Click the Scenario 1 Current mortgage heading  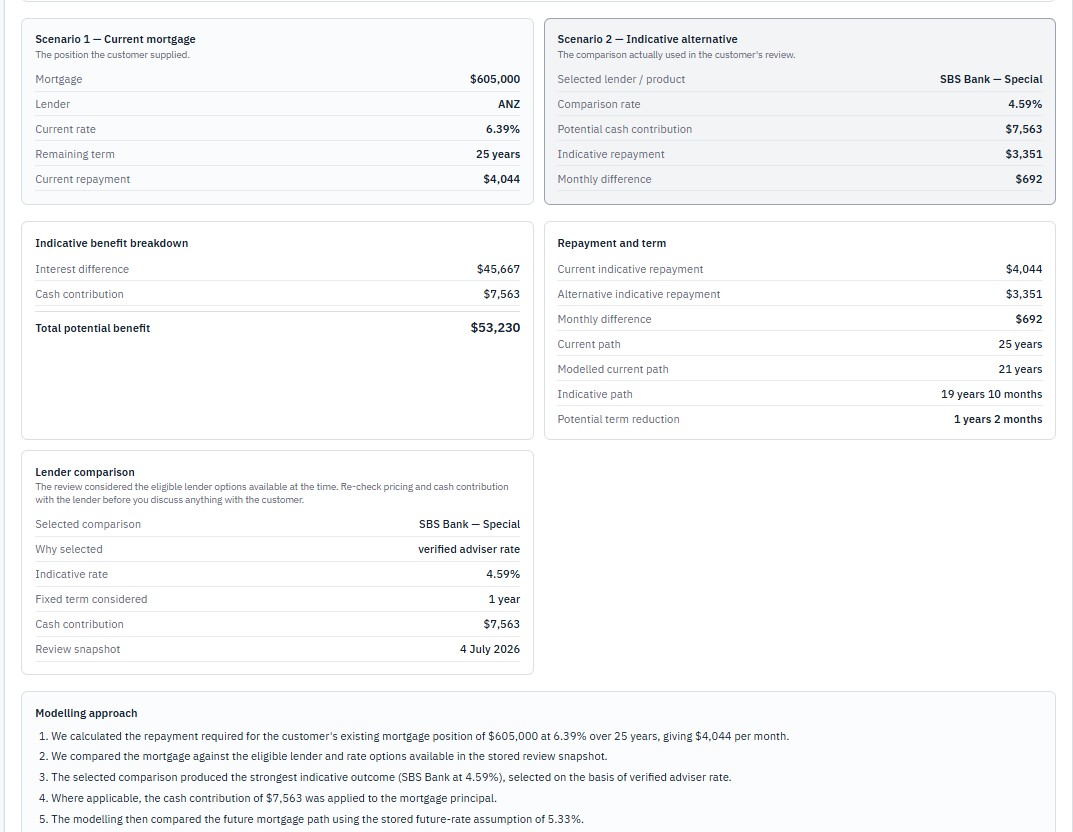(115, 39)
